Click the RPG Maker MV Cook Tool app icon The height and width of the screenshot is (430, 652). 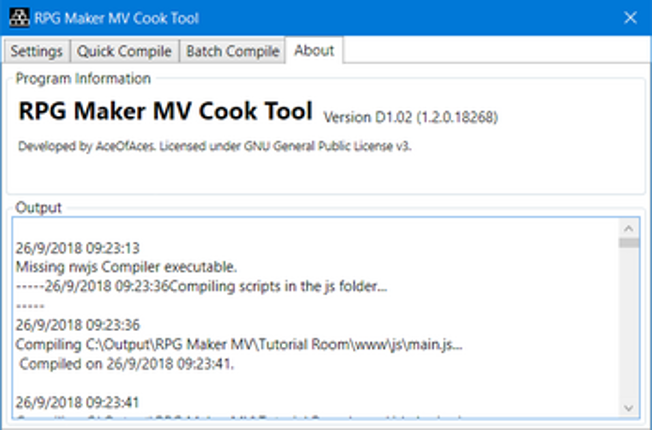click(x=20, y=18)
